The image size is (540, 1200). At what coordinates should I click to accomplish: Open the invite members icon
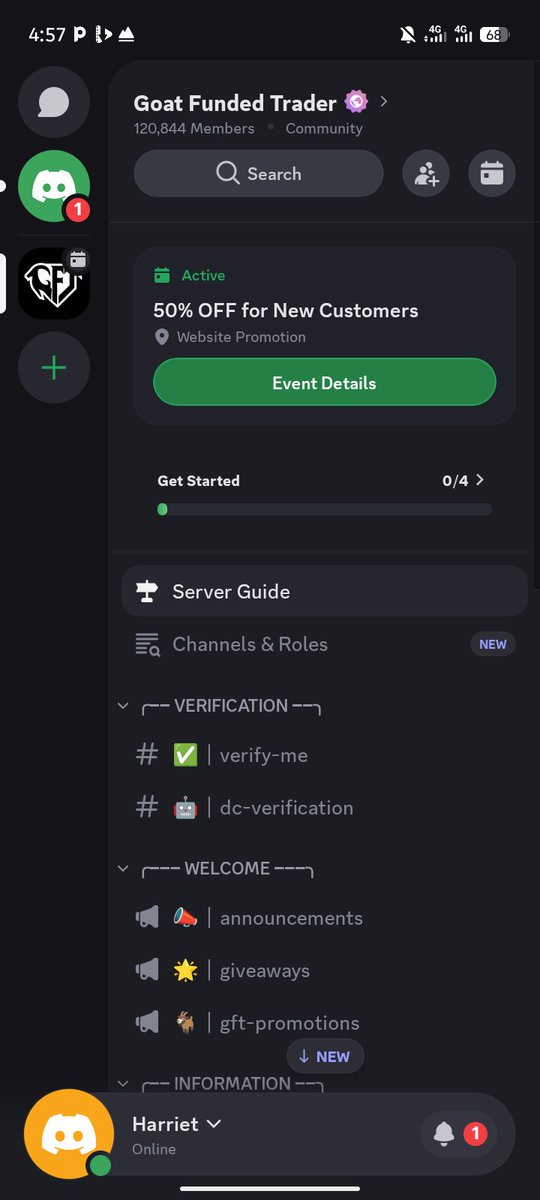coord(426,174)
